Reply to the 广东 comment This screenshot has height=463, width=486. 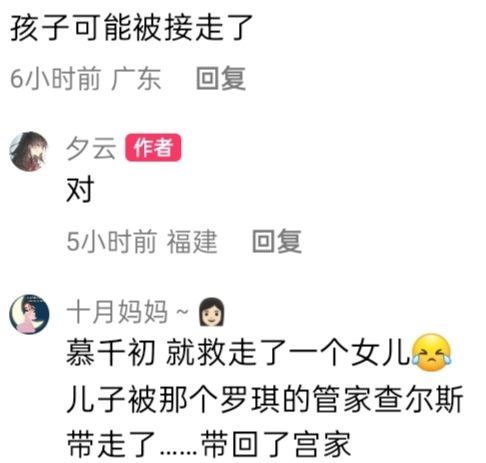click(x=221, y=78)
